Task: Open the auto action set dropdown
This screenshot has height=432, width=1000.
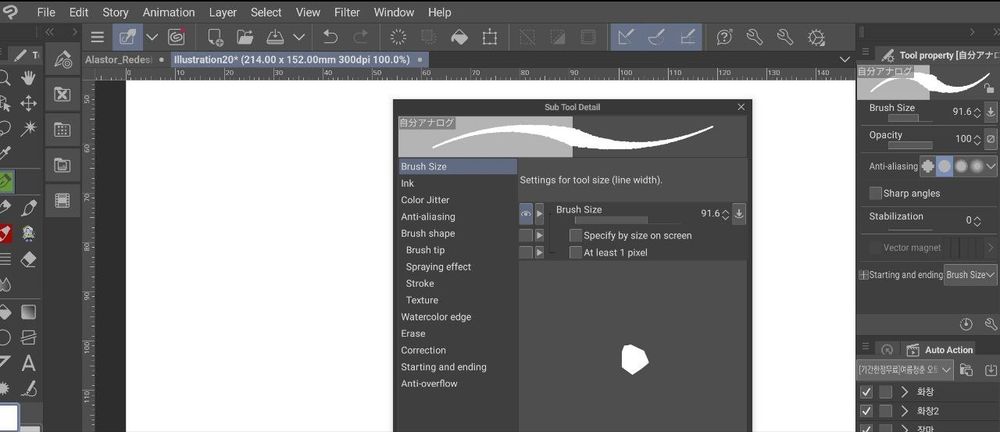Action: click(905, 369)
